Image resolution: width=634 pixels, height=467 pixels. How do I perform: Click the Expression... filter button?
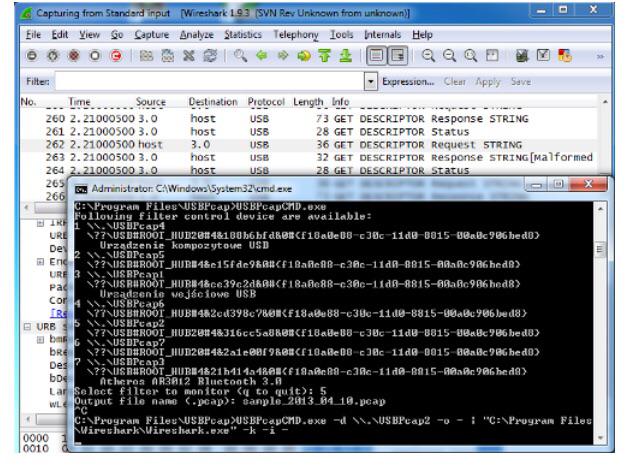pos(408,82)
